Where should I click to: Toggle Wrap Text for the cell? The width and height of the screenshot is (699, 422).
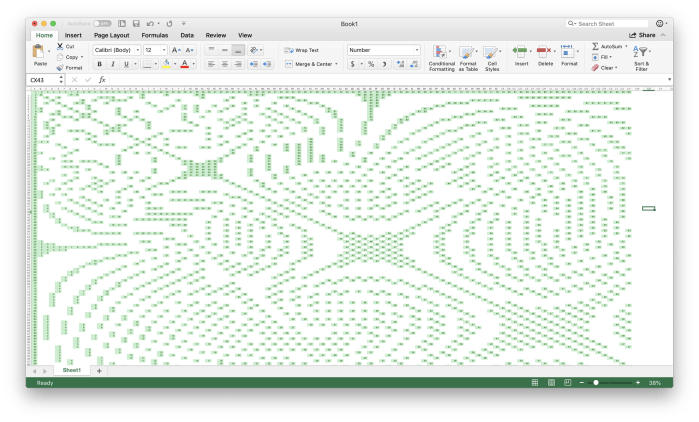click(x=301, y=50)
